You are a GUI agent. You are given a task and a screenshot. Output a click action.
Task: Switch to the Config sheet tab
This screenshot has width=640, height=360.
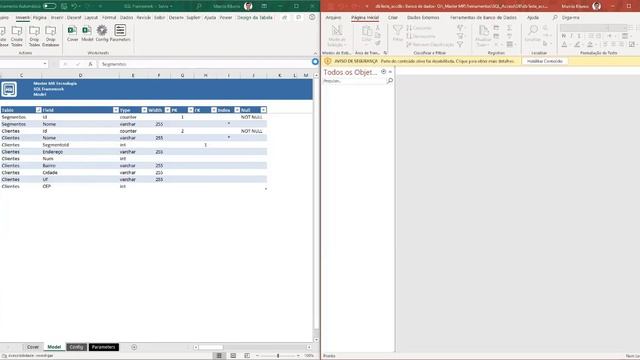click(x=76, y=347)
